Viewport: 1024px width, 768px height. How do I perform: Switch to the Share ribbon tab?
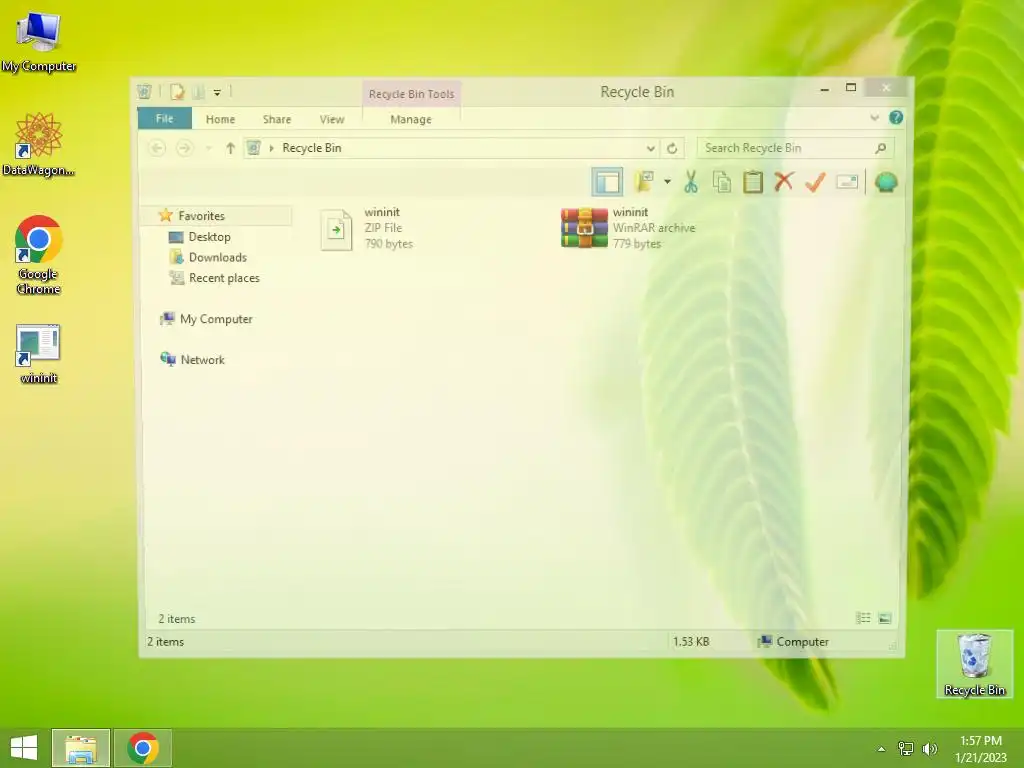277,120
